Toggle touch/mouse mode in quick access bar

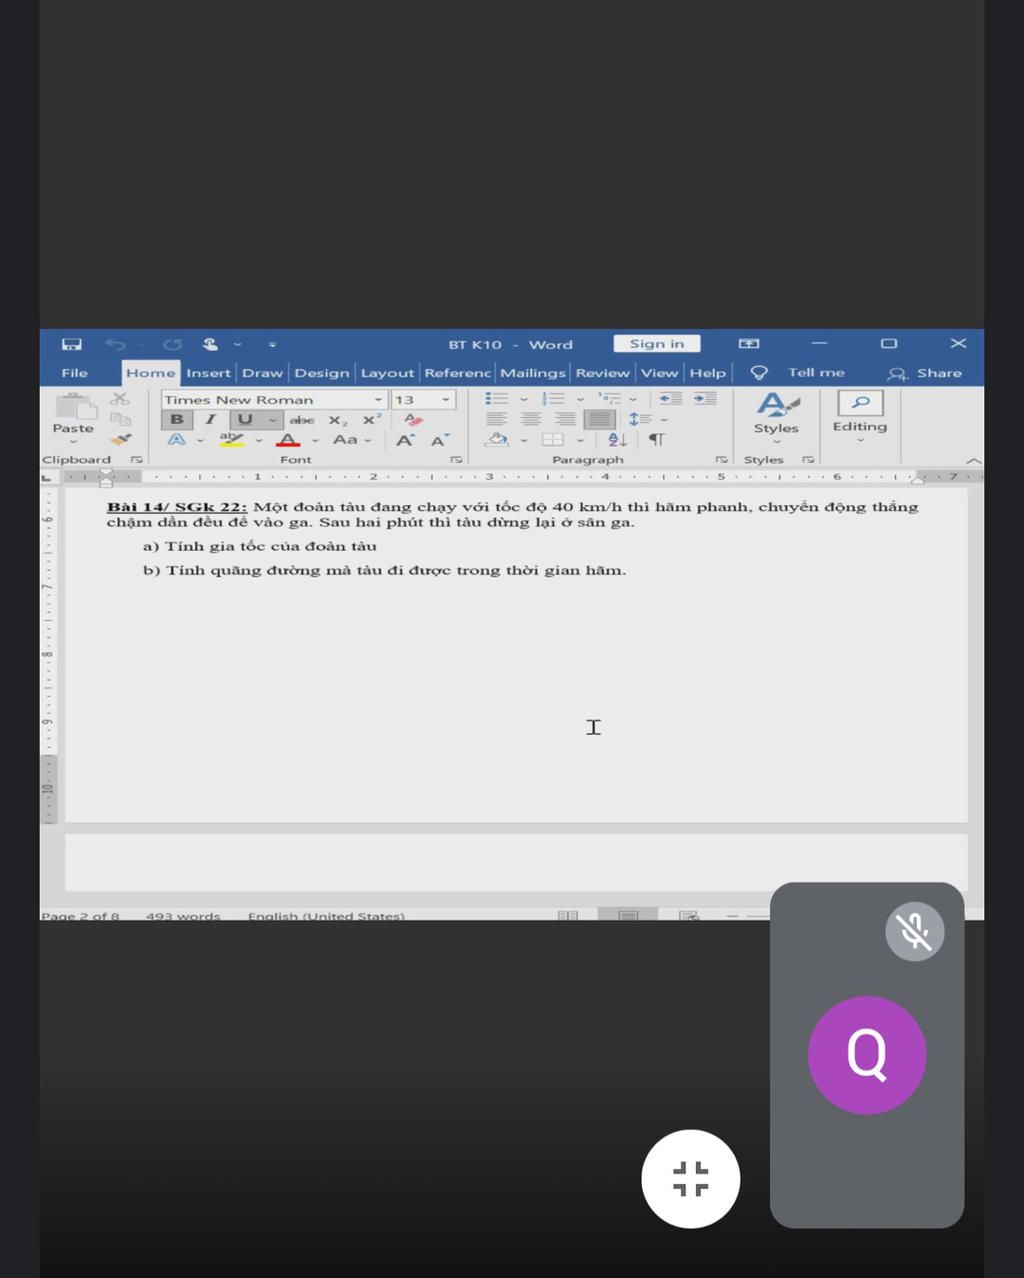[x=210, y=344]
